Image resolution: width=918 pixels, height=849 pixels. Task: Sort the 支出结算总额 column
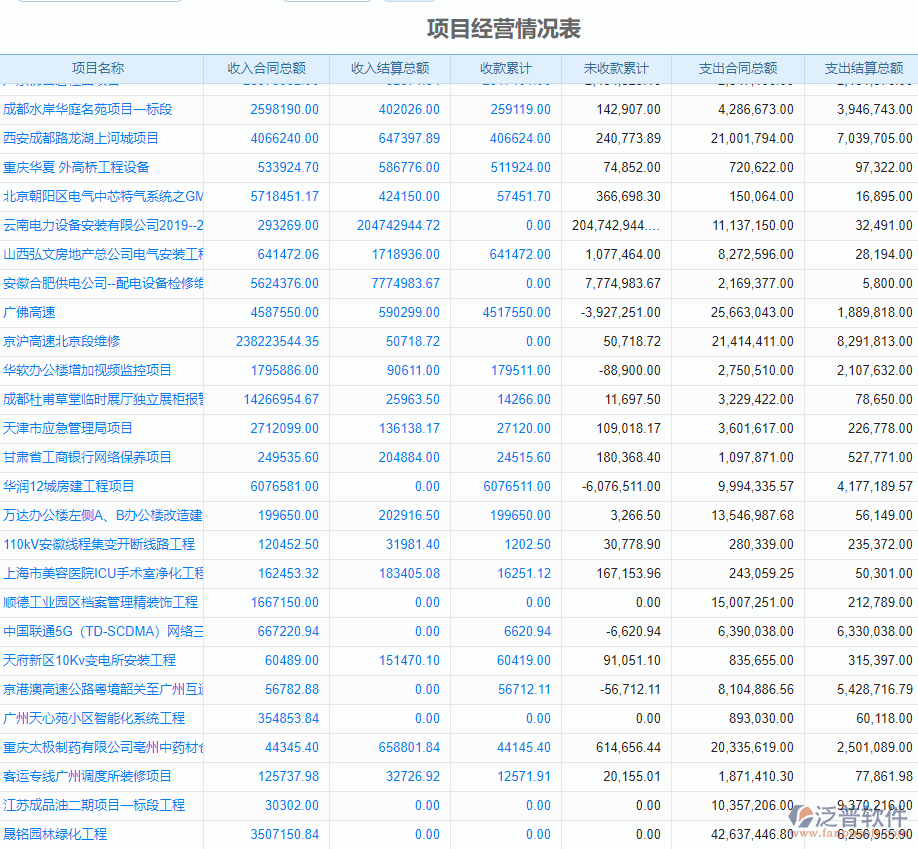pos(865,68)
